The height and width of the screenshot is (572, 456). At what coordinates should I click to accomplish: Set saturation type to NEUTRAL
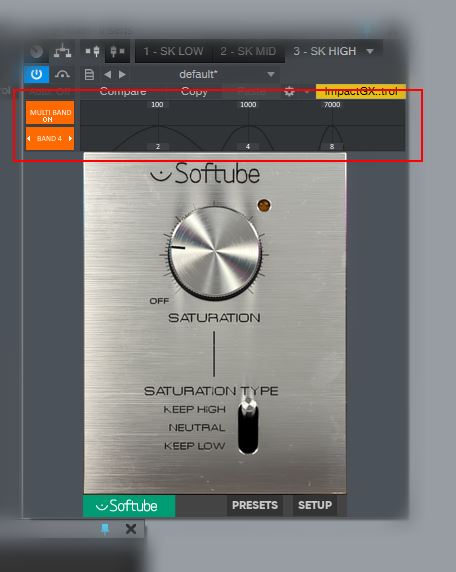197,428
